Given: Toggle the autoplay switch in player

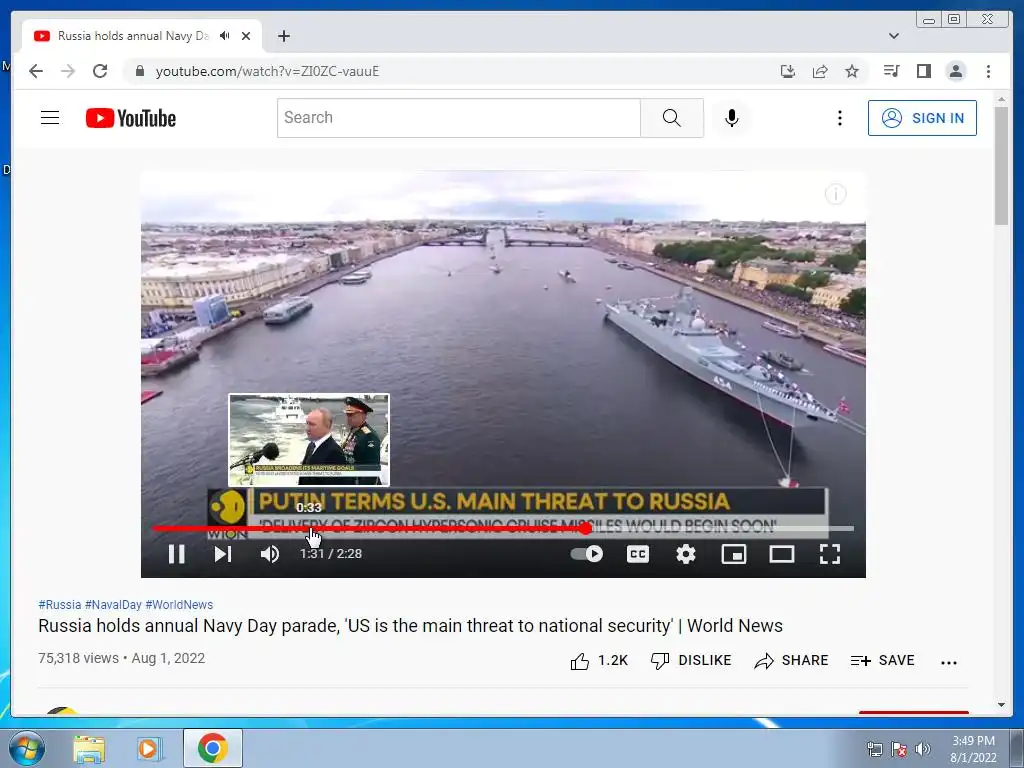Looking at the screenshot, I should point(586,554).
